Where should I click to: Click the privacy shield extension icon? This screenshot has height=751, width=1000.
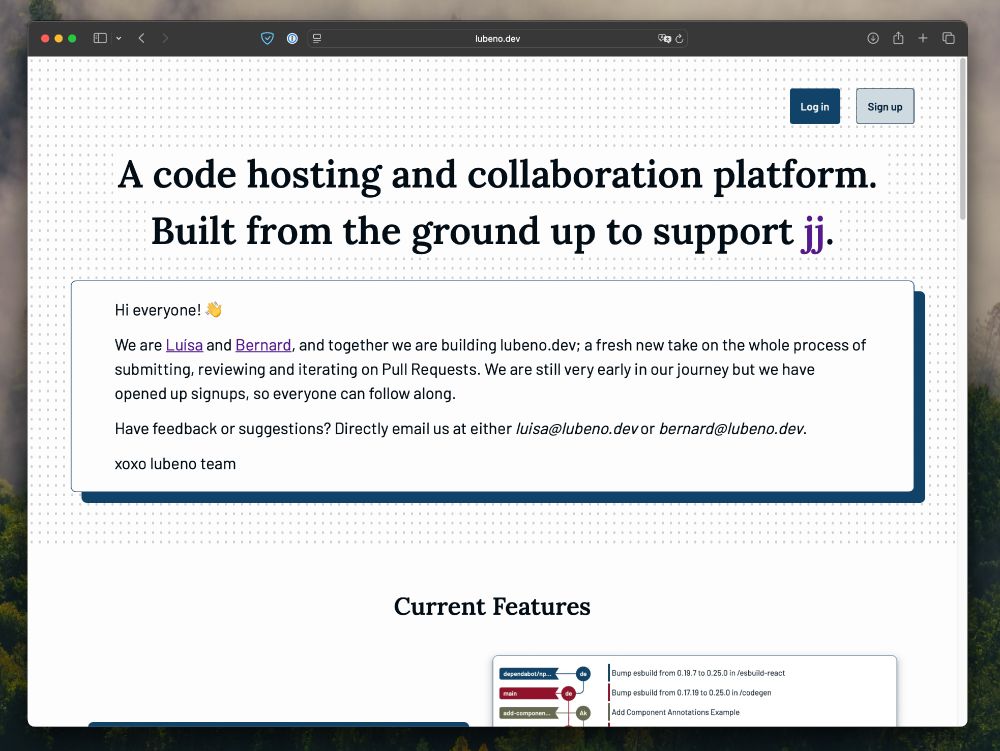[x=267, y=38]
